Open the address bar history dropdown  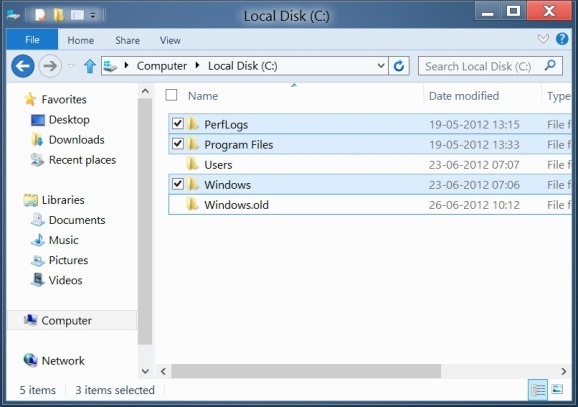tap(381, 66)
